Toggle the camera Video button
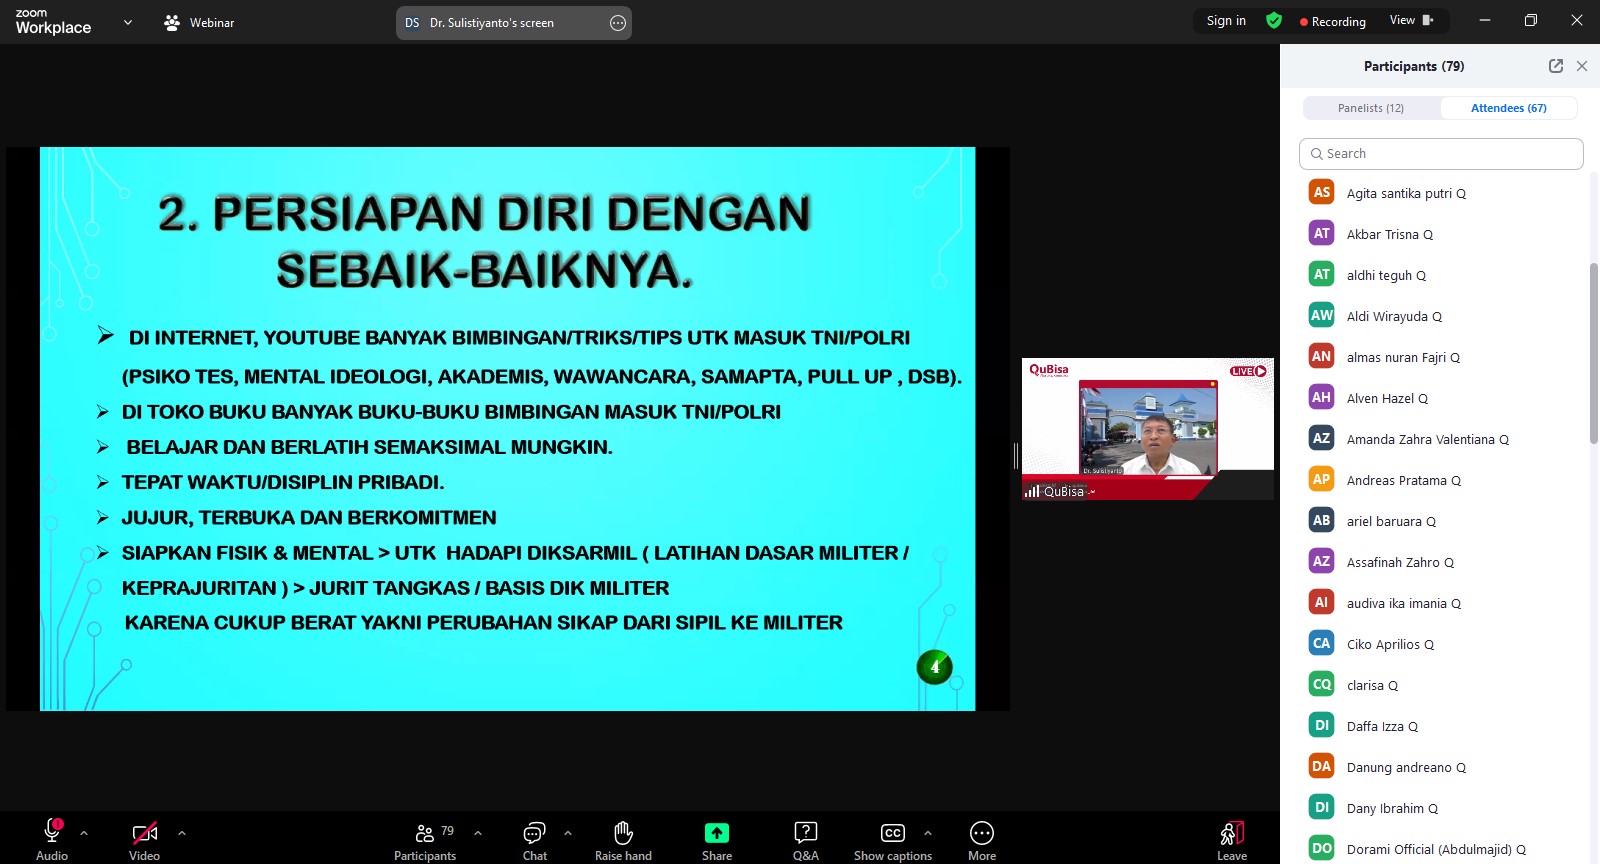1600x864 pixels. tap(144, 833)
